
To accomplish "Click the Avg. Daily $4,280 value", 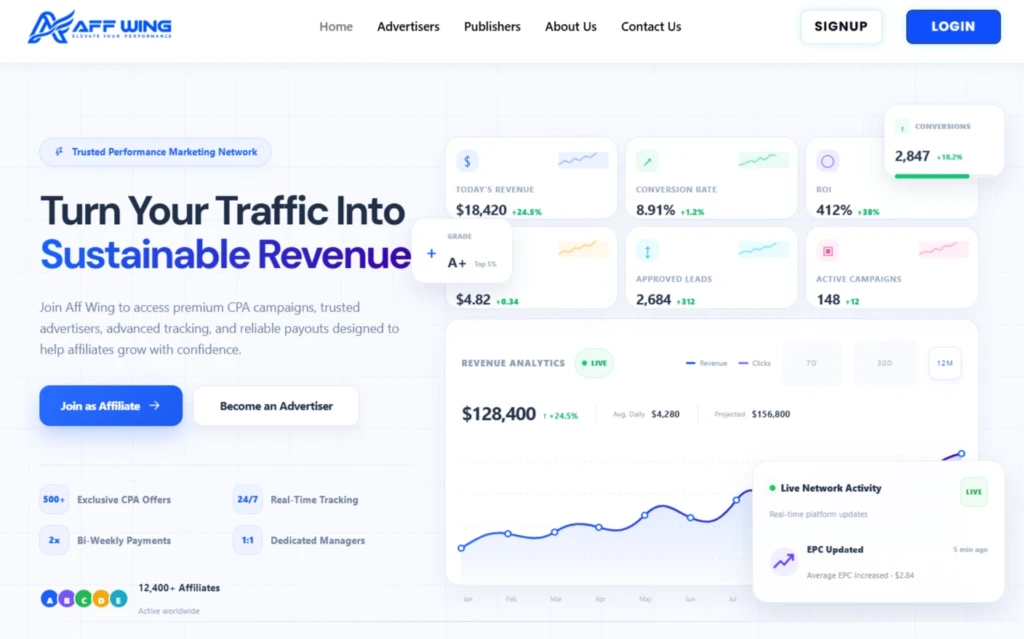I will pos(665,414).
